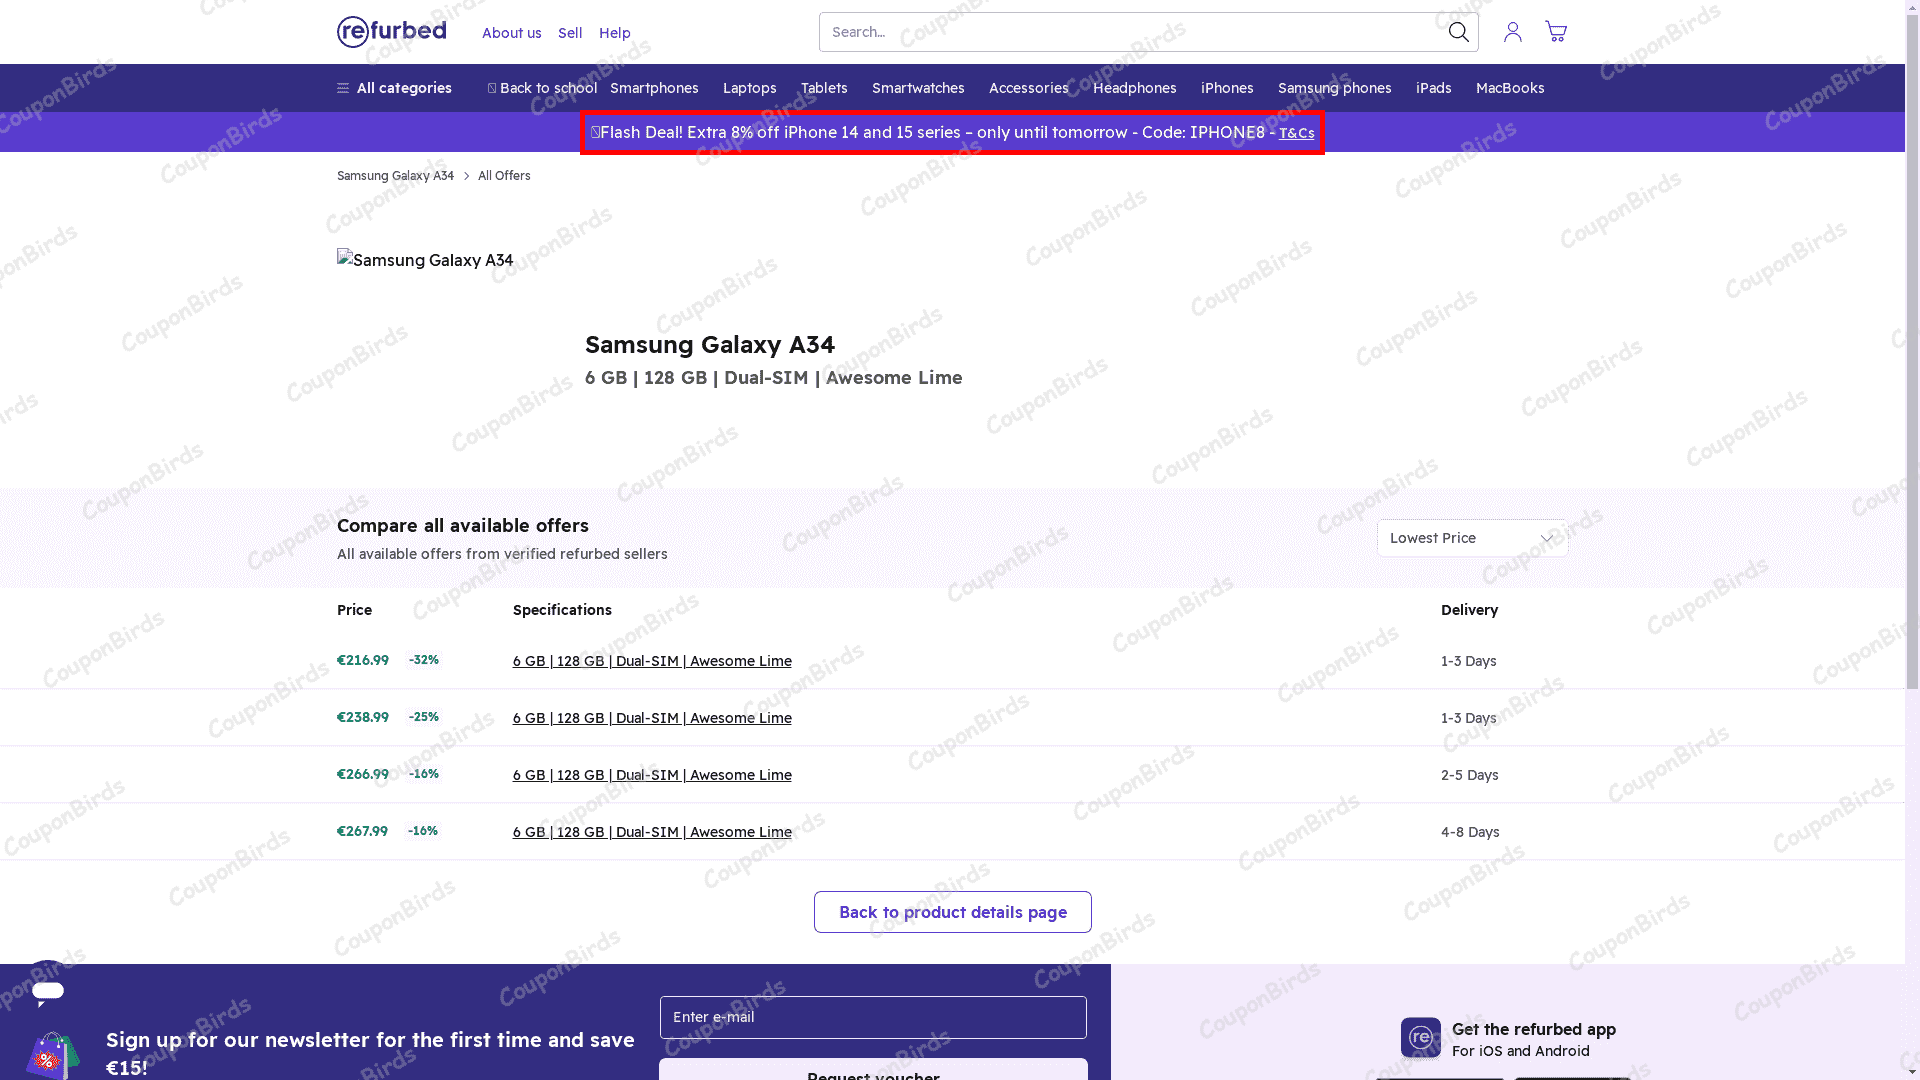Open the About us link

coord(511,33)
